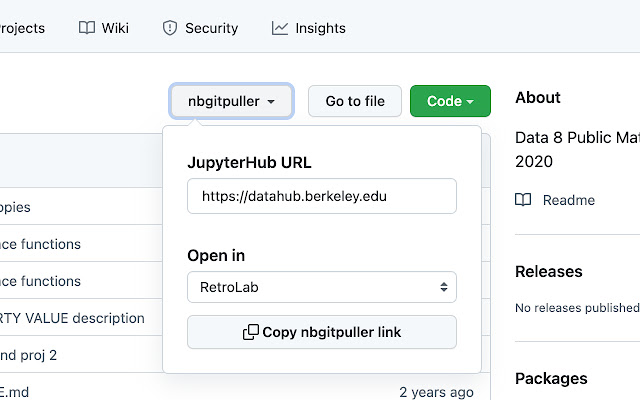Viewport: 640px width, 400px height.
Task: Click the Wiki book icon
Action: tap(87, 28)
